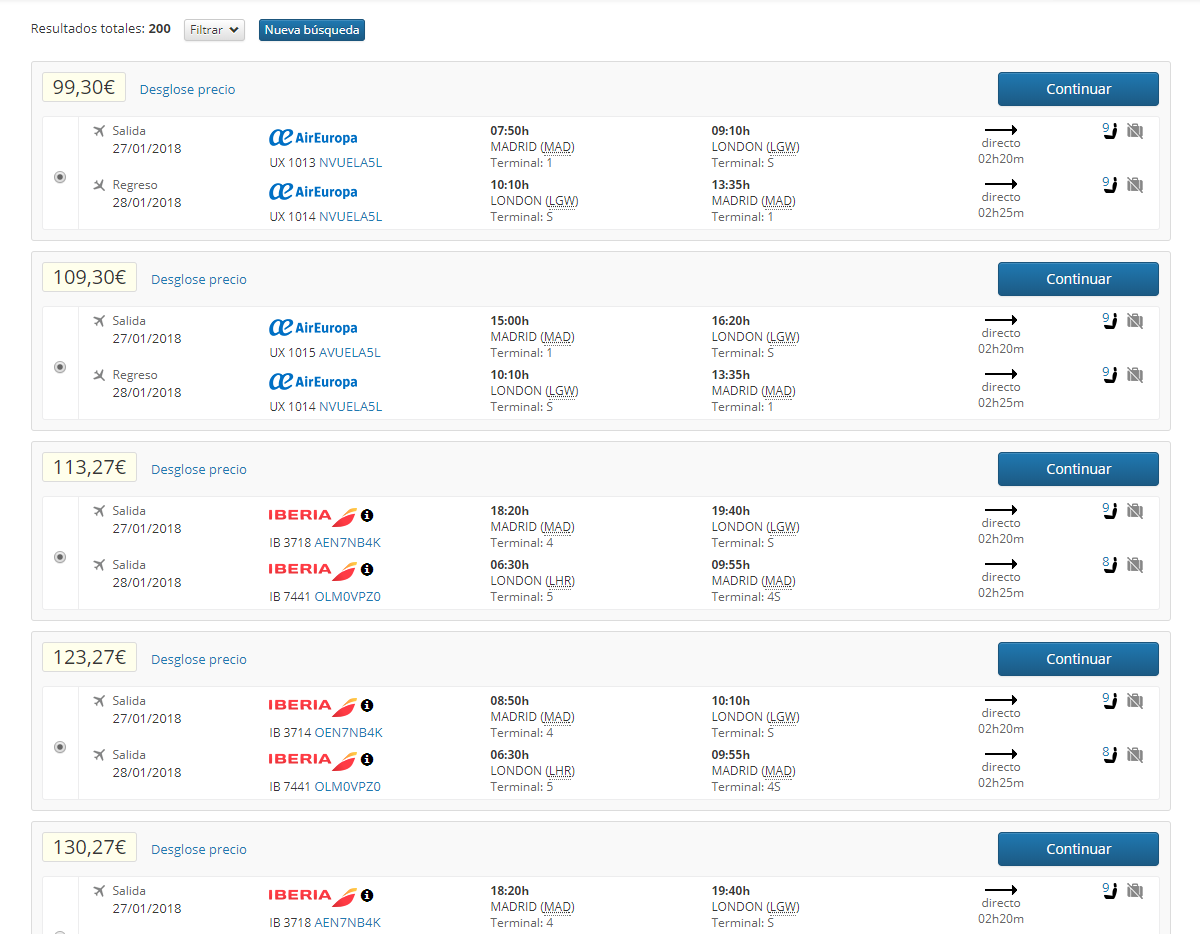Click the airplane icon next to Salida in the 99,30€ card
The height and width of the screenshot is (934, 1200).
point(99,131)
